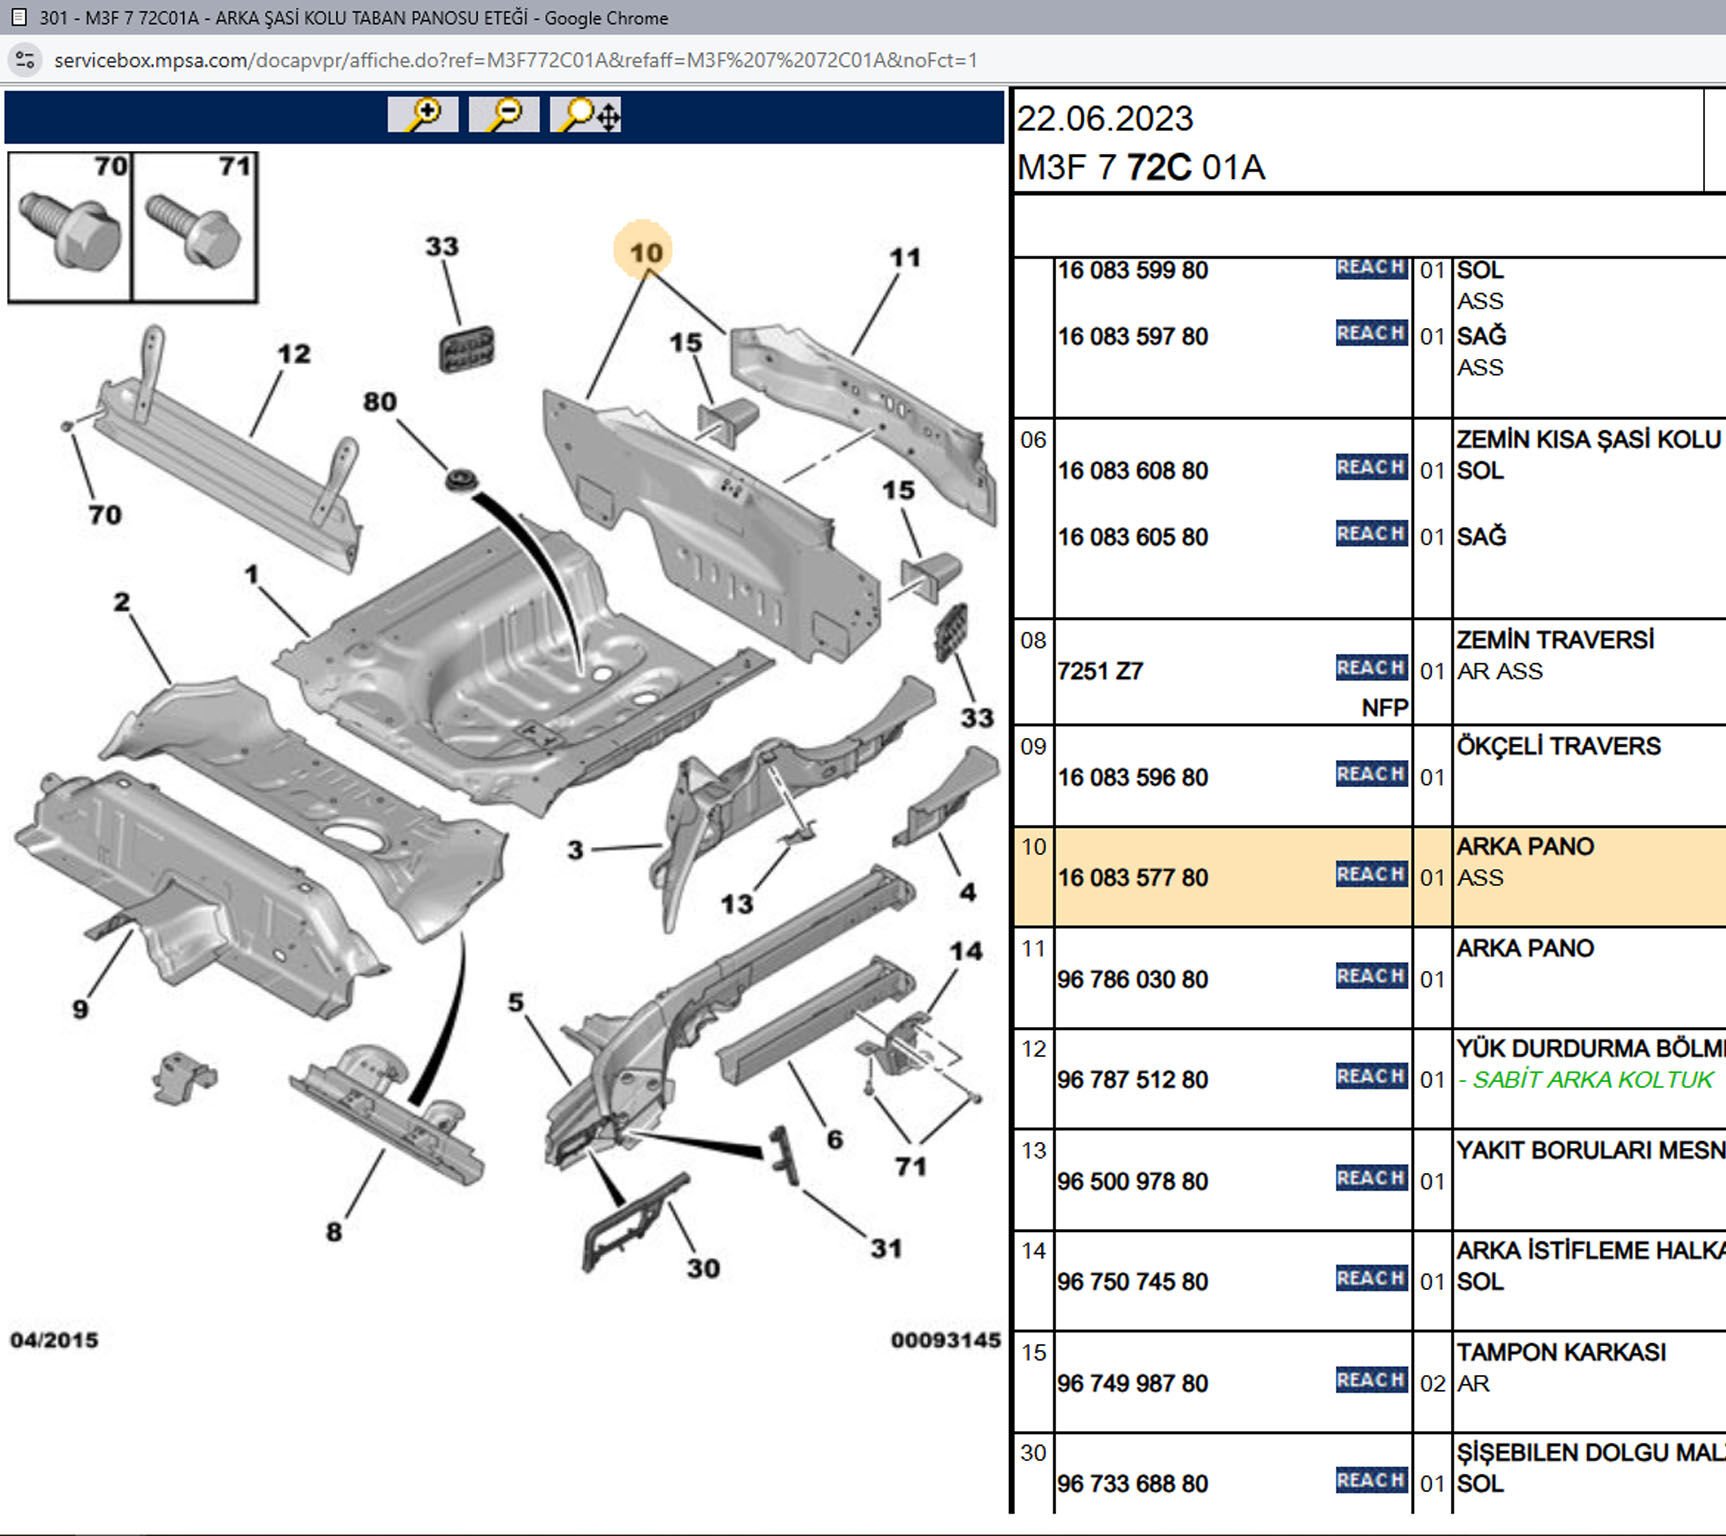Open part number 96 786 030 80

click(1132, 980)
